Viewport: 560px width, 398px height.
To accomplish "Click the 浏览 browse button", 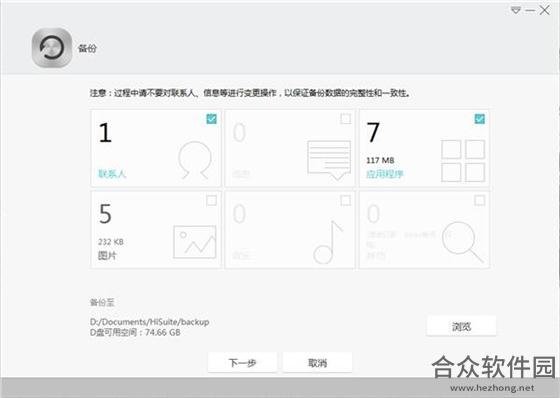I will click(x=461, y=326).
